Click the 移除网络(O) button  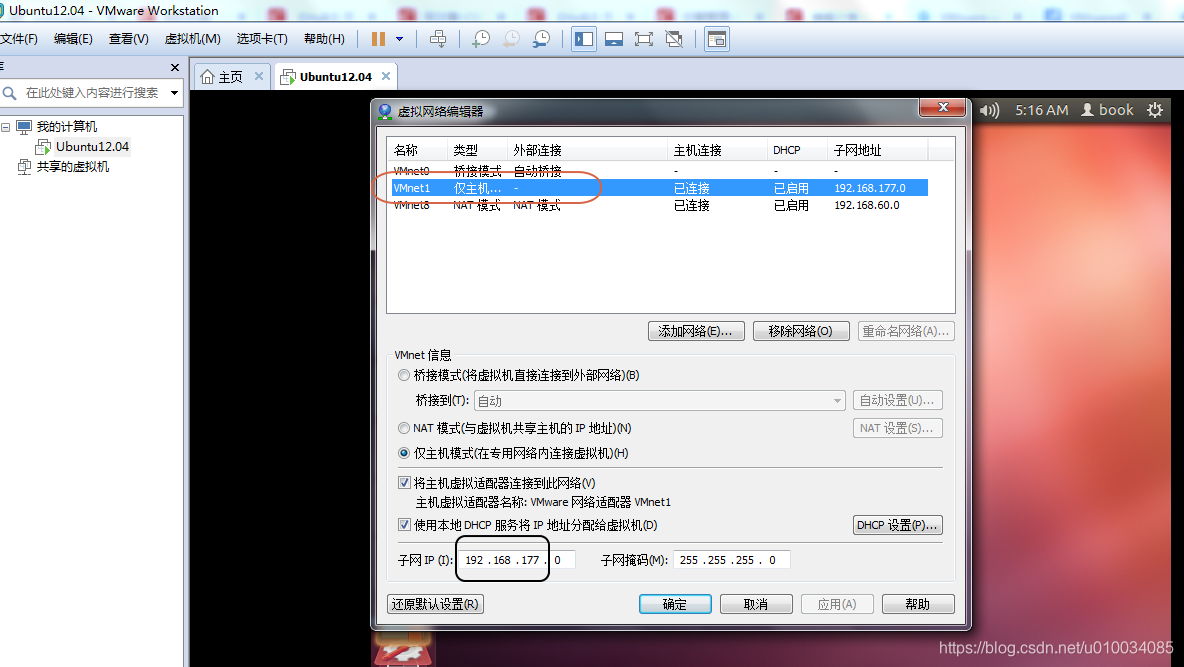800,331
